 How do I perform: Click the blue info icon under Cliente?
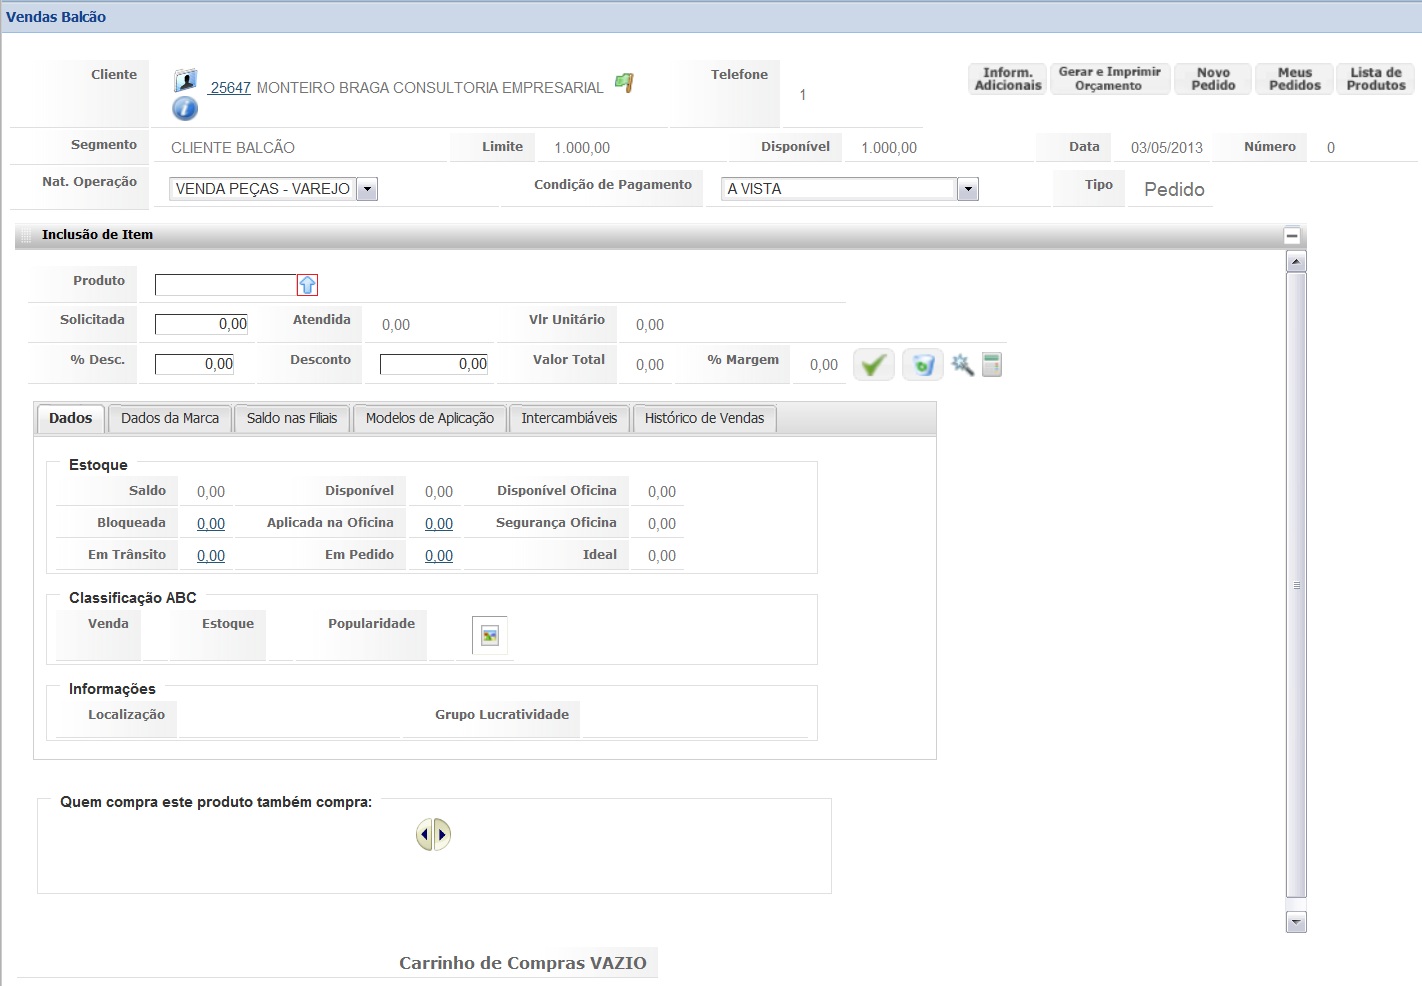click(185, 108)
